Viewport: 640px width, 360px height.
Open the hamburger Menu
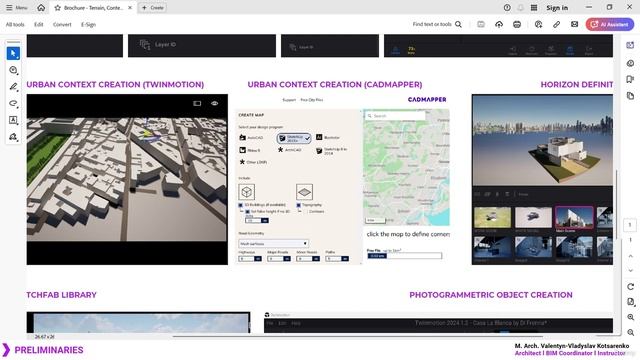(x=17, y=8)
